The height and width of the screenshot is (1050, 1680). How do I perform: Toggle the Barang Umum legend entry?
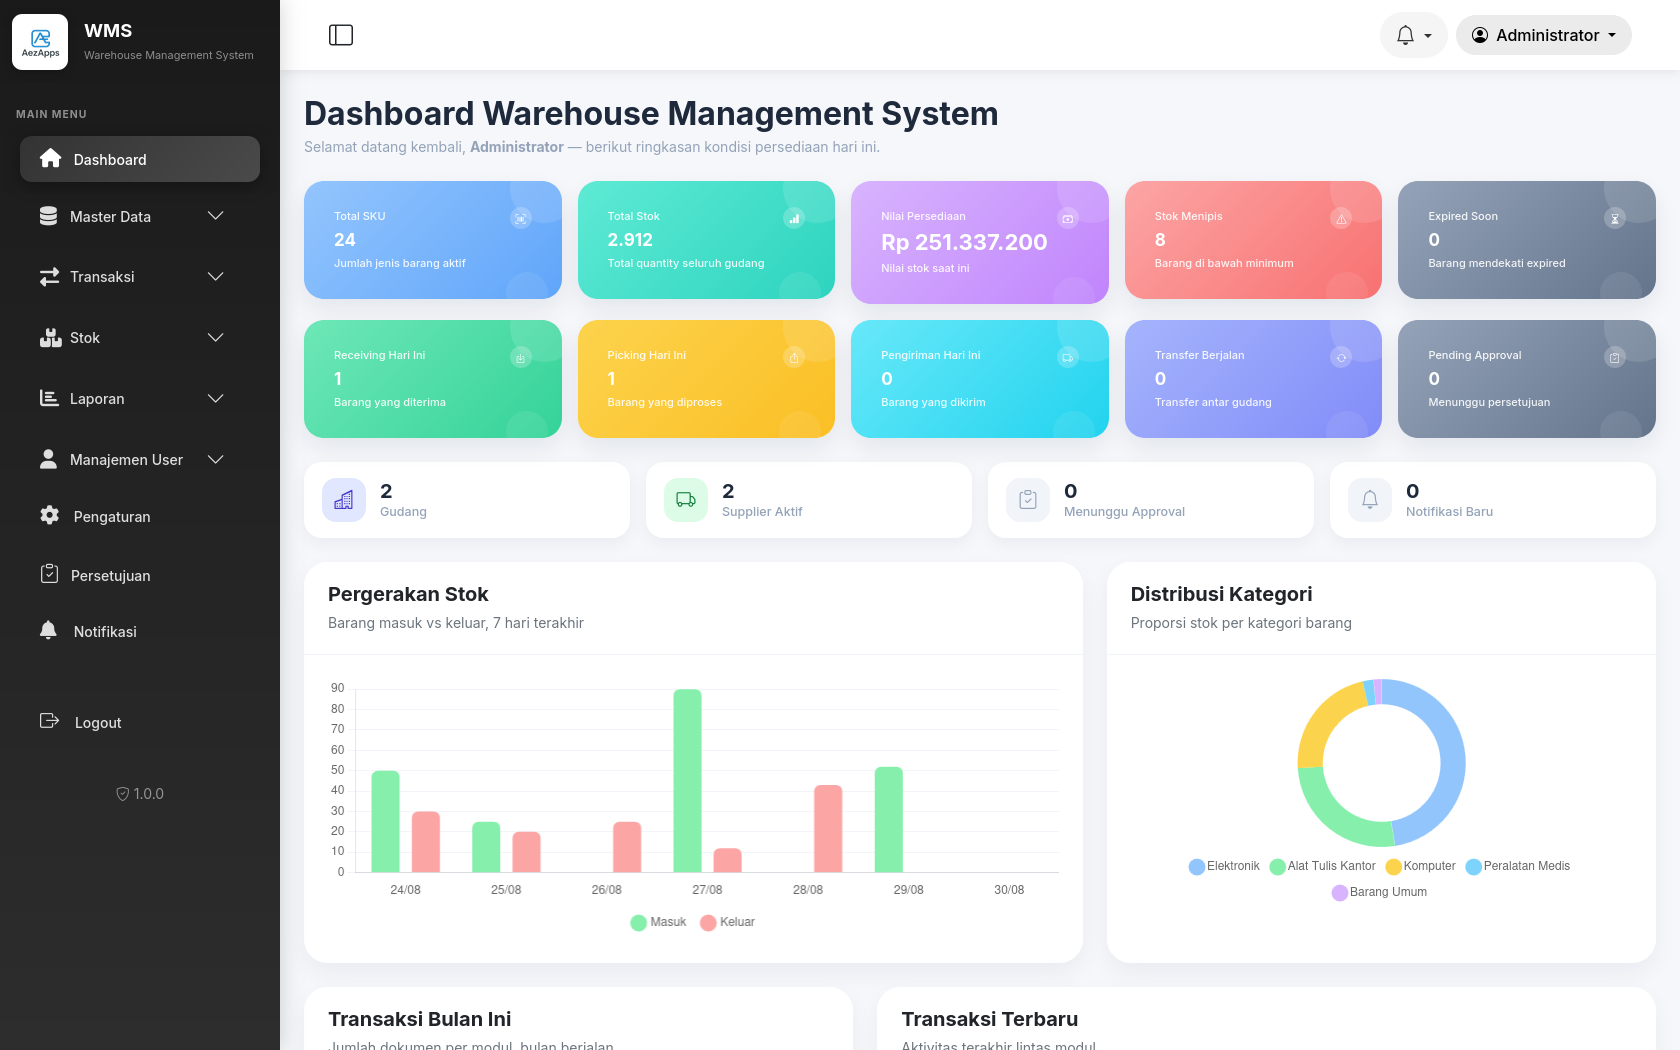[1379, 892]
